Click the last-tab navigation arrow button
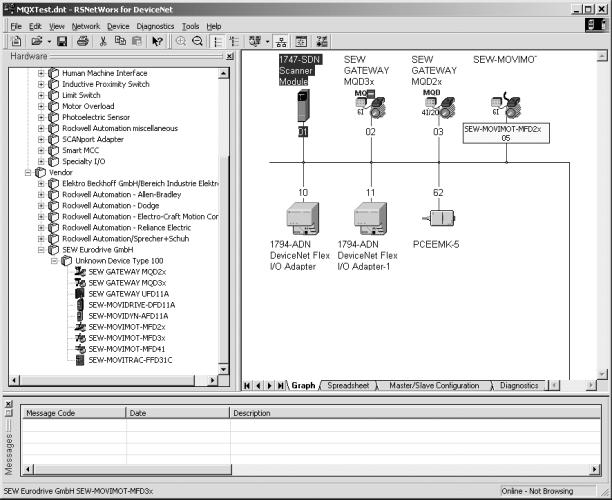Image resolution: width=612 pixels, height=500 pixels. coord(280,386)
